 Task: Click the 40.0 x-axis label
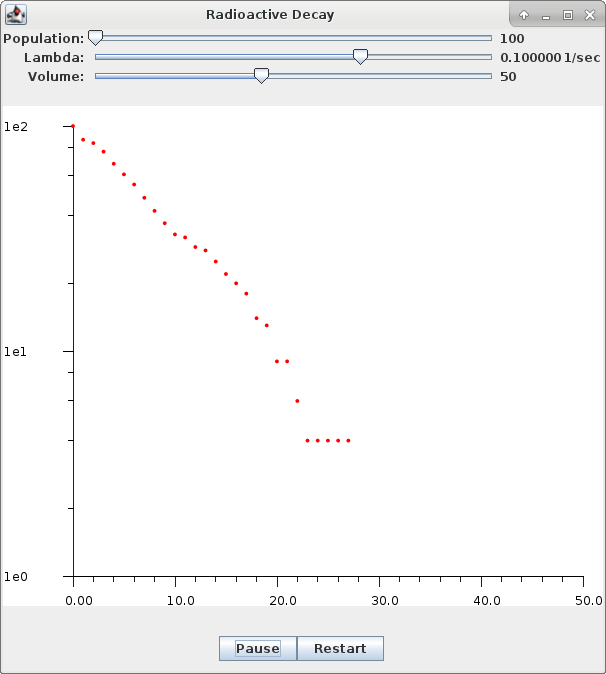click(487, 600)
